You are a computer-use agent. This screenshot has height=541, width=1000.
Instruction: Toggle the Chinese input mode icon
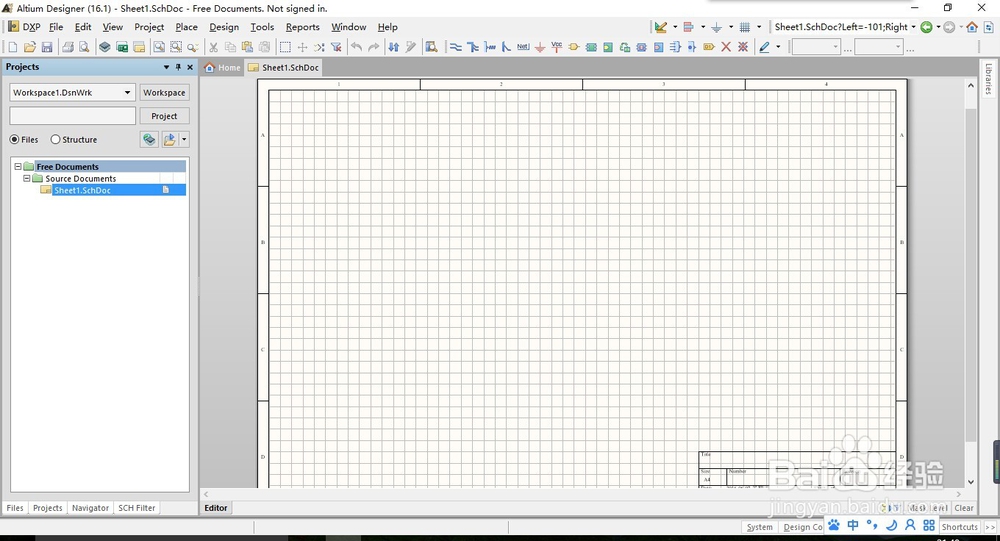[x=853, y=525]
